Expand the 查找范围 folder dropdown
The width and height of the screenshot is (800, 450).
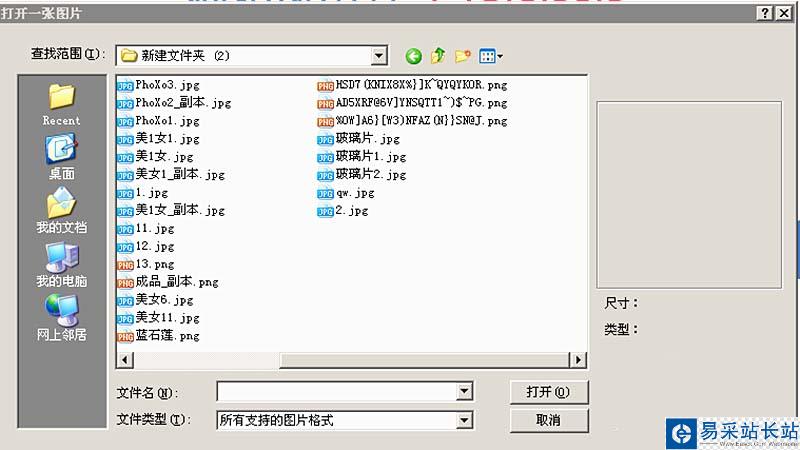[379, 56]
